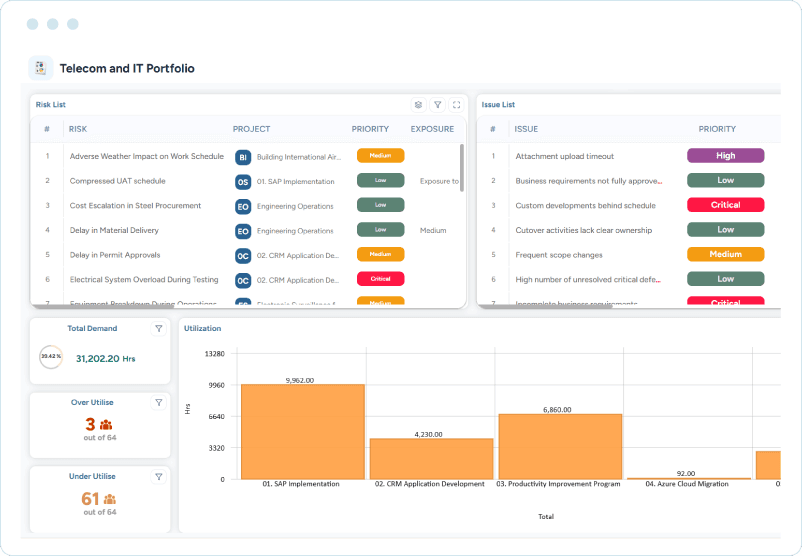Click Building International Air project name
This screenshot has width=802, height=556.
click(x=299, y=157)
